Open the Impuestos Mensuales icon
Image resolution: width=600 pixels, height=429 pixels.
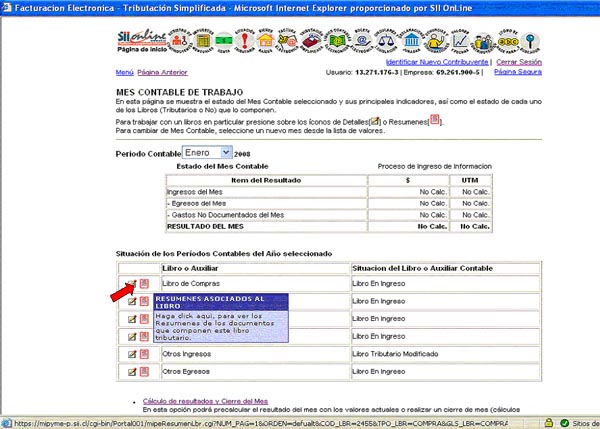click(x=203, y=40)
